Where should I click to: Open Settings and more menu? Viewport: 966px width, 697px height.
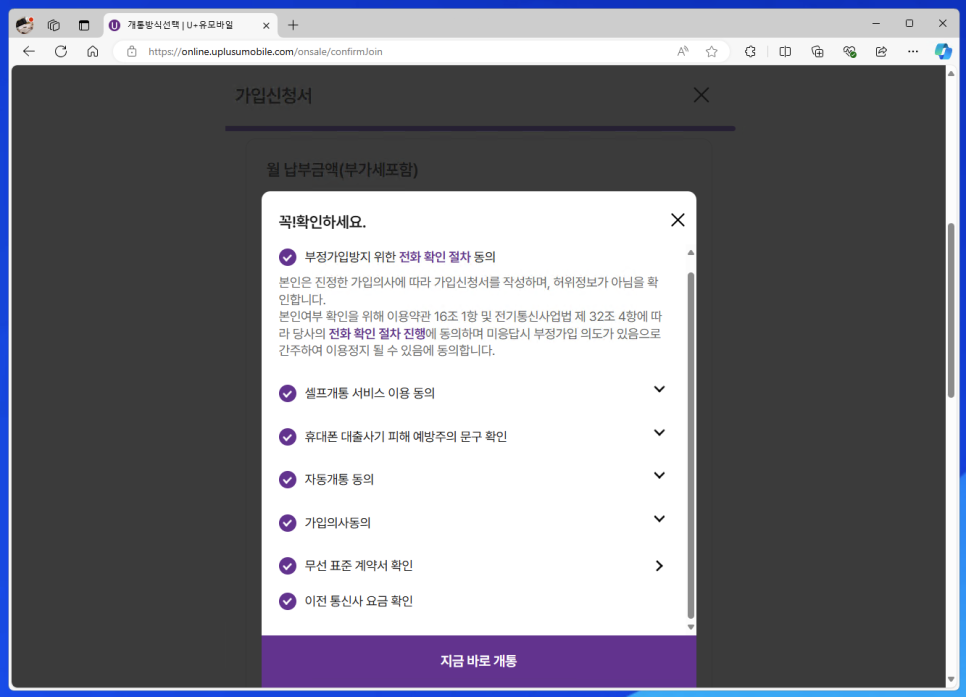pos(913,52)
